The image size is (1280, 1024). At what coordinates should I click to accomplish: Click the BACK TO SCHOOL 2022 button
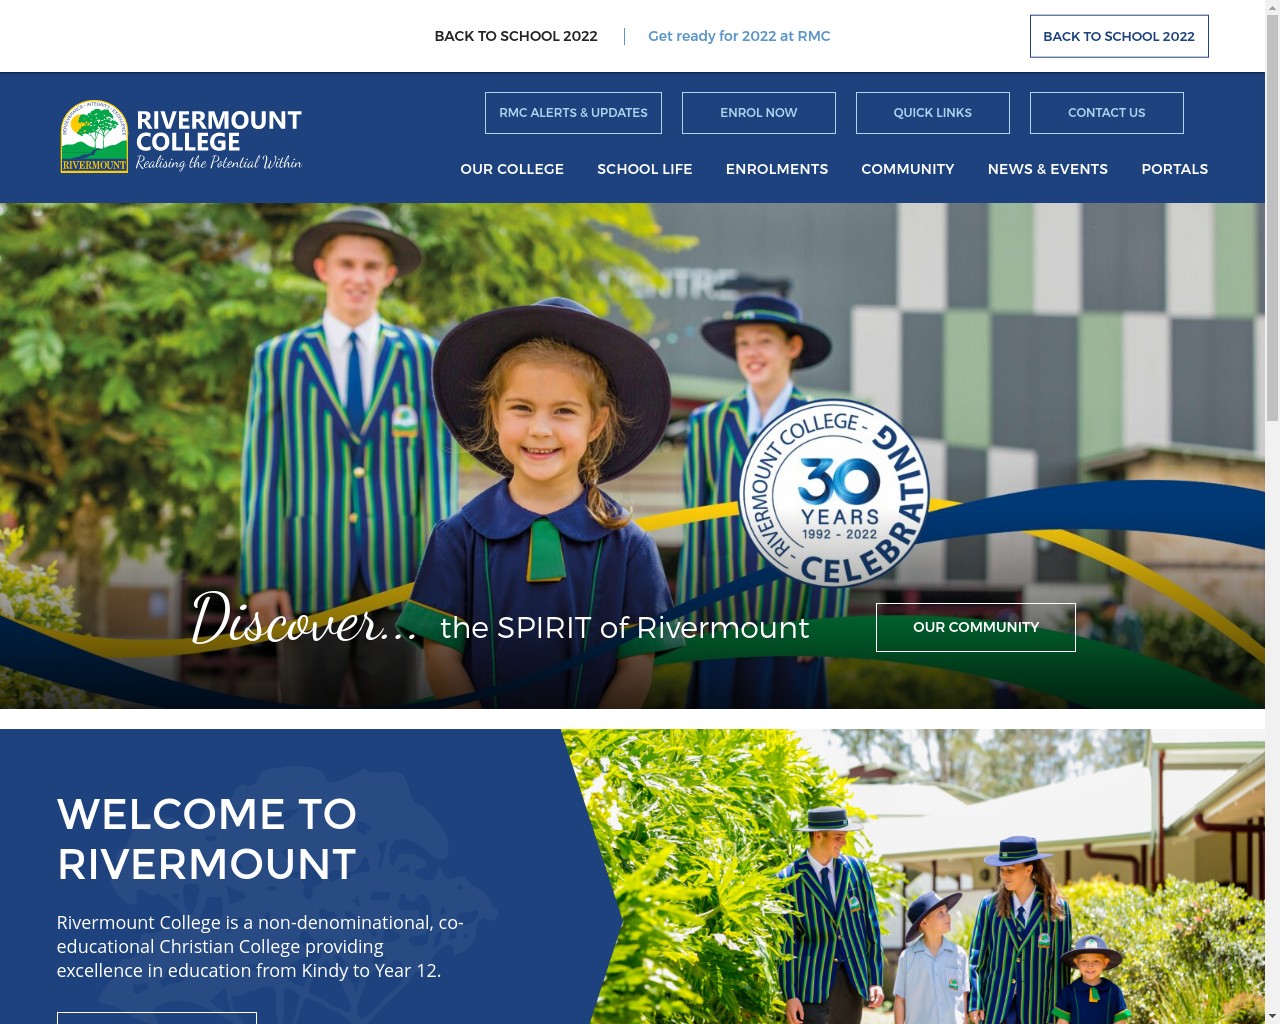click(x=1118, y=36)
